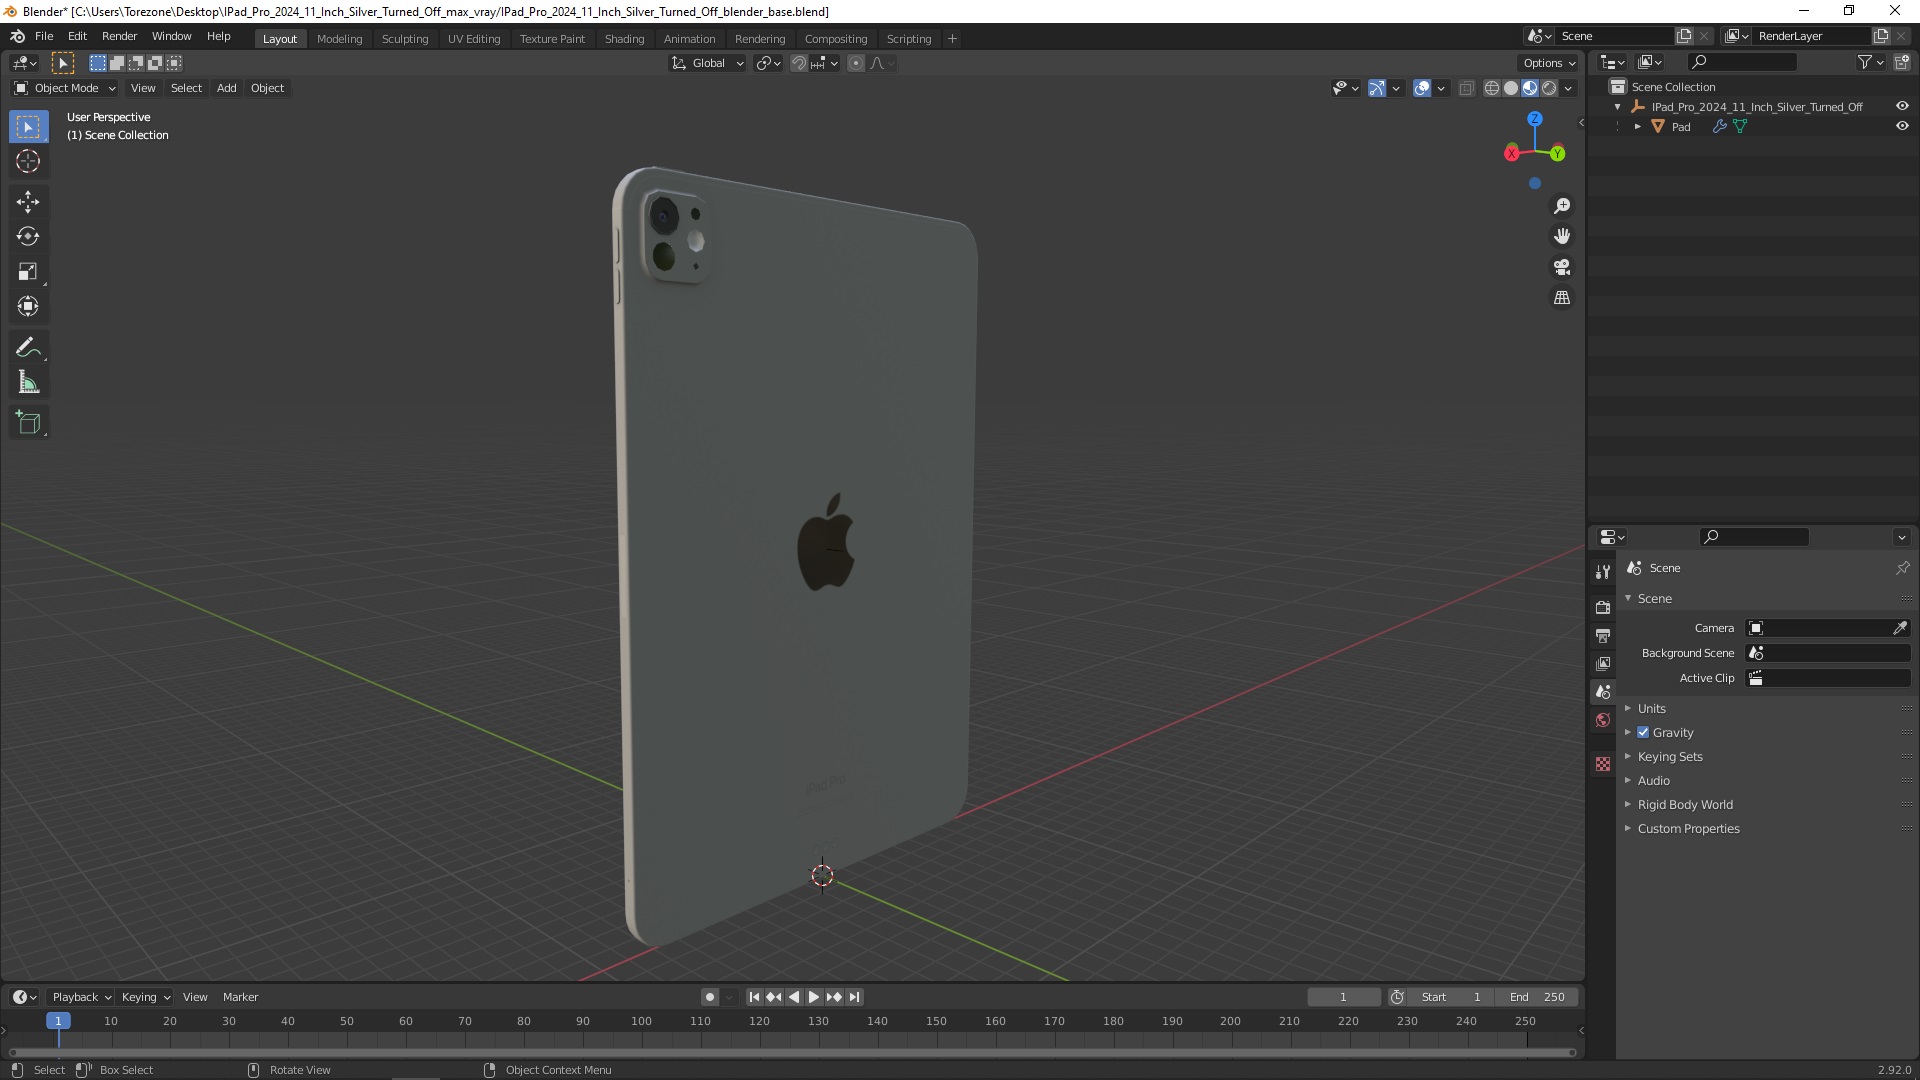Toggle the Gravity checkbox
The image size is (1920, 1080).
(1643, 732)
